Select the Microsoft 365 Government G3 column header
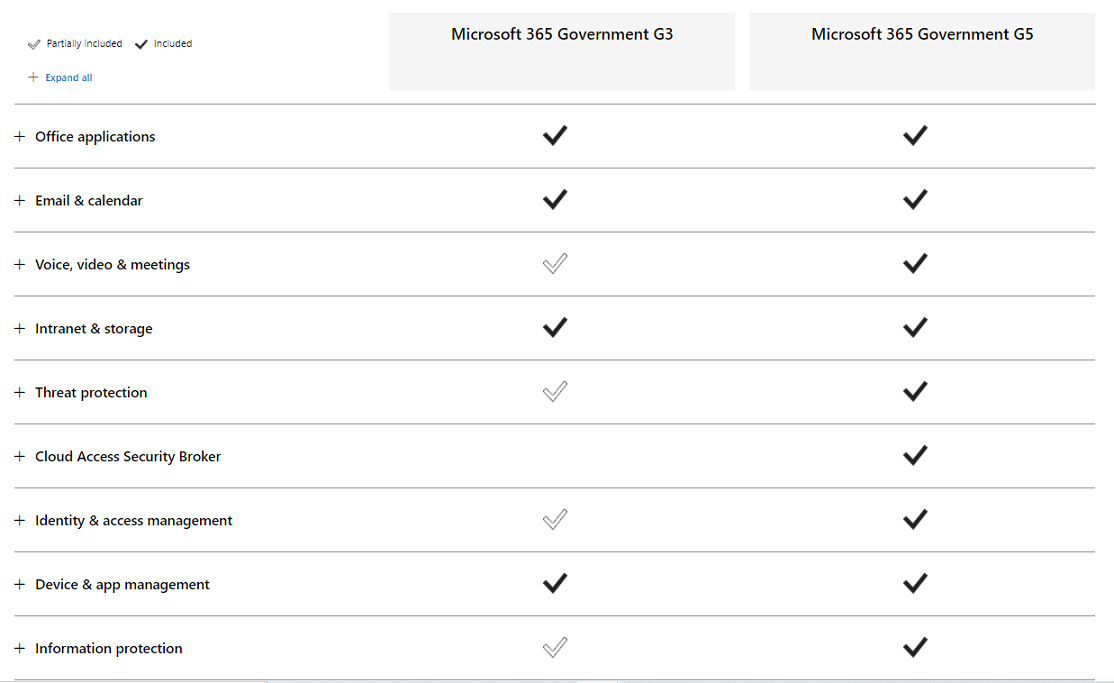 click(x=560, y=33)
